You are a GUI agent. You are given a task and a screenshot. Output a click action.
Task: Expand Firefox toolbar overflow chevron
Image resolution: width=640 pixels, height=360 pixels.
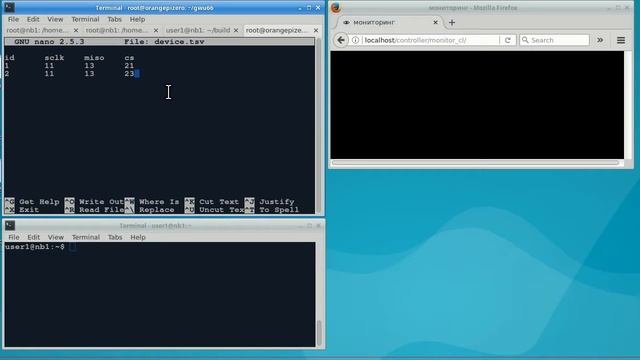(600, 40)
